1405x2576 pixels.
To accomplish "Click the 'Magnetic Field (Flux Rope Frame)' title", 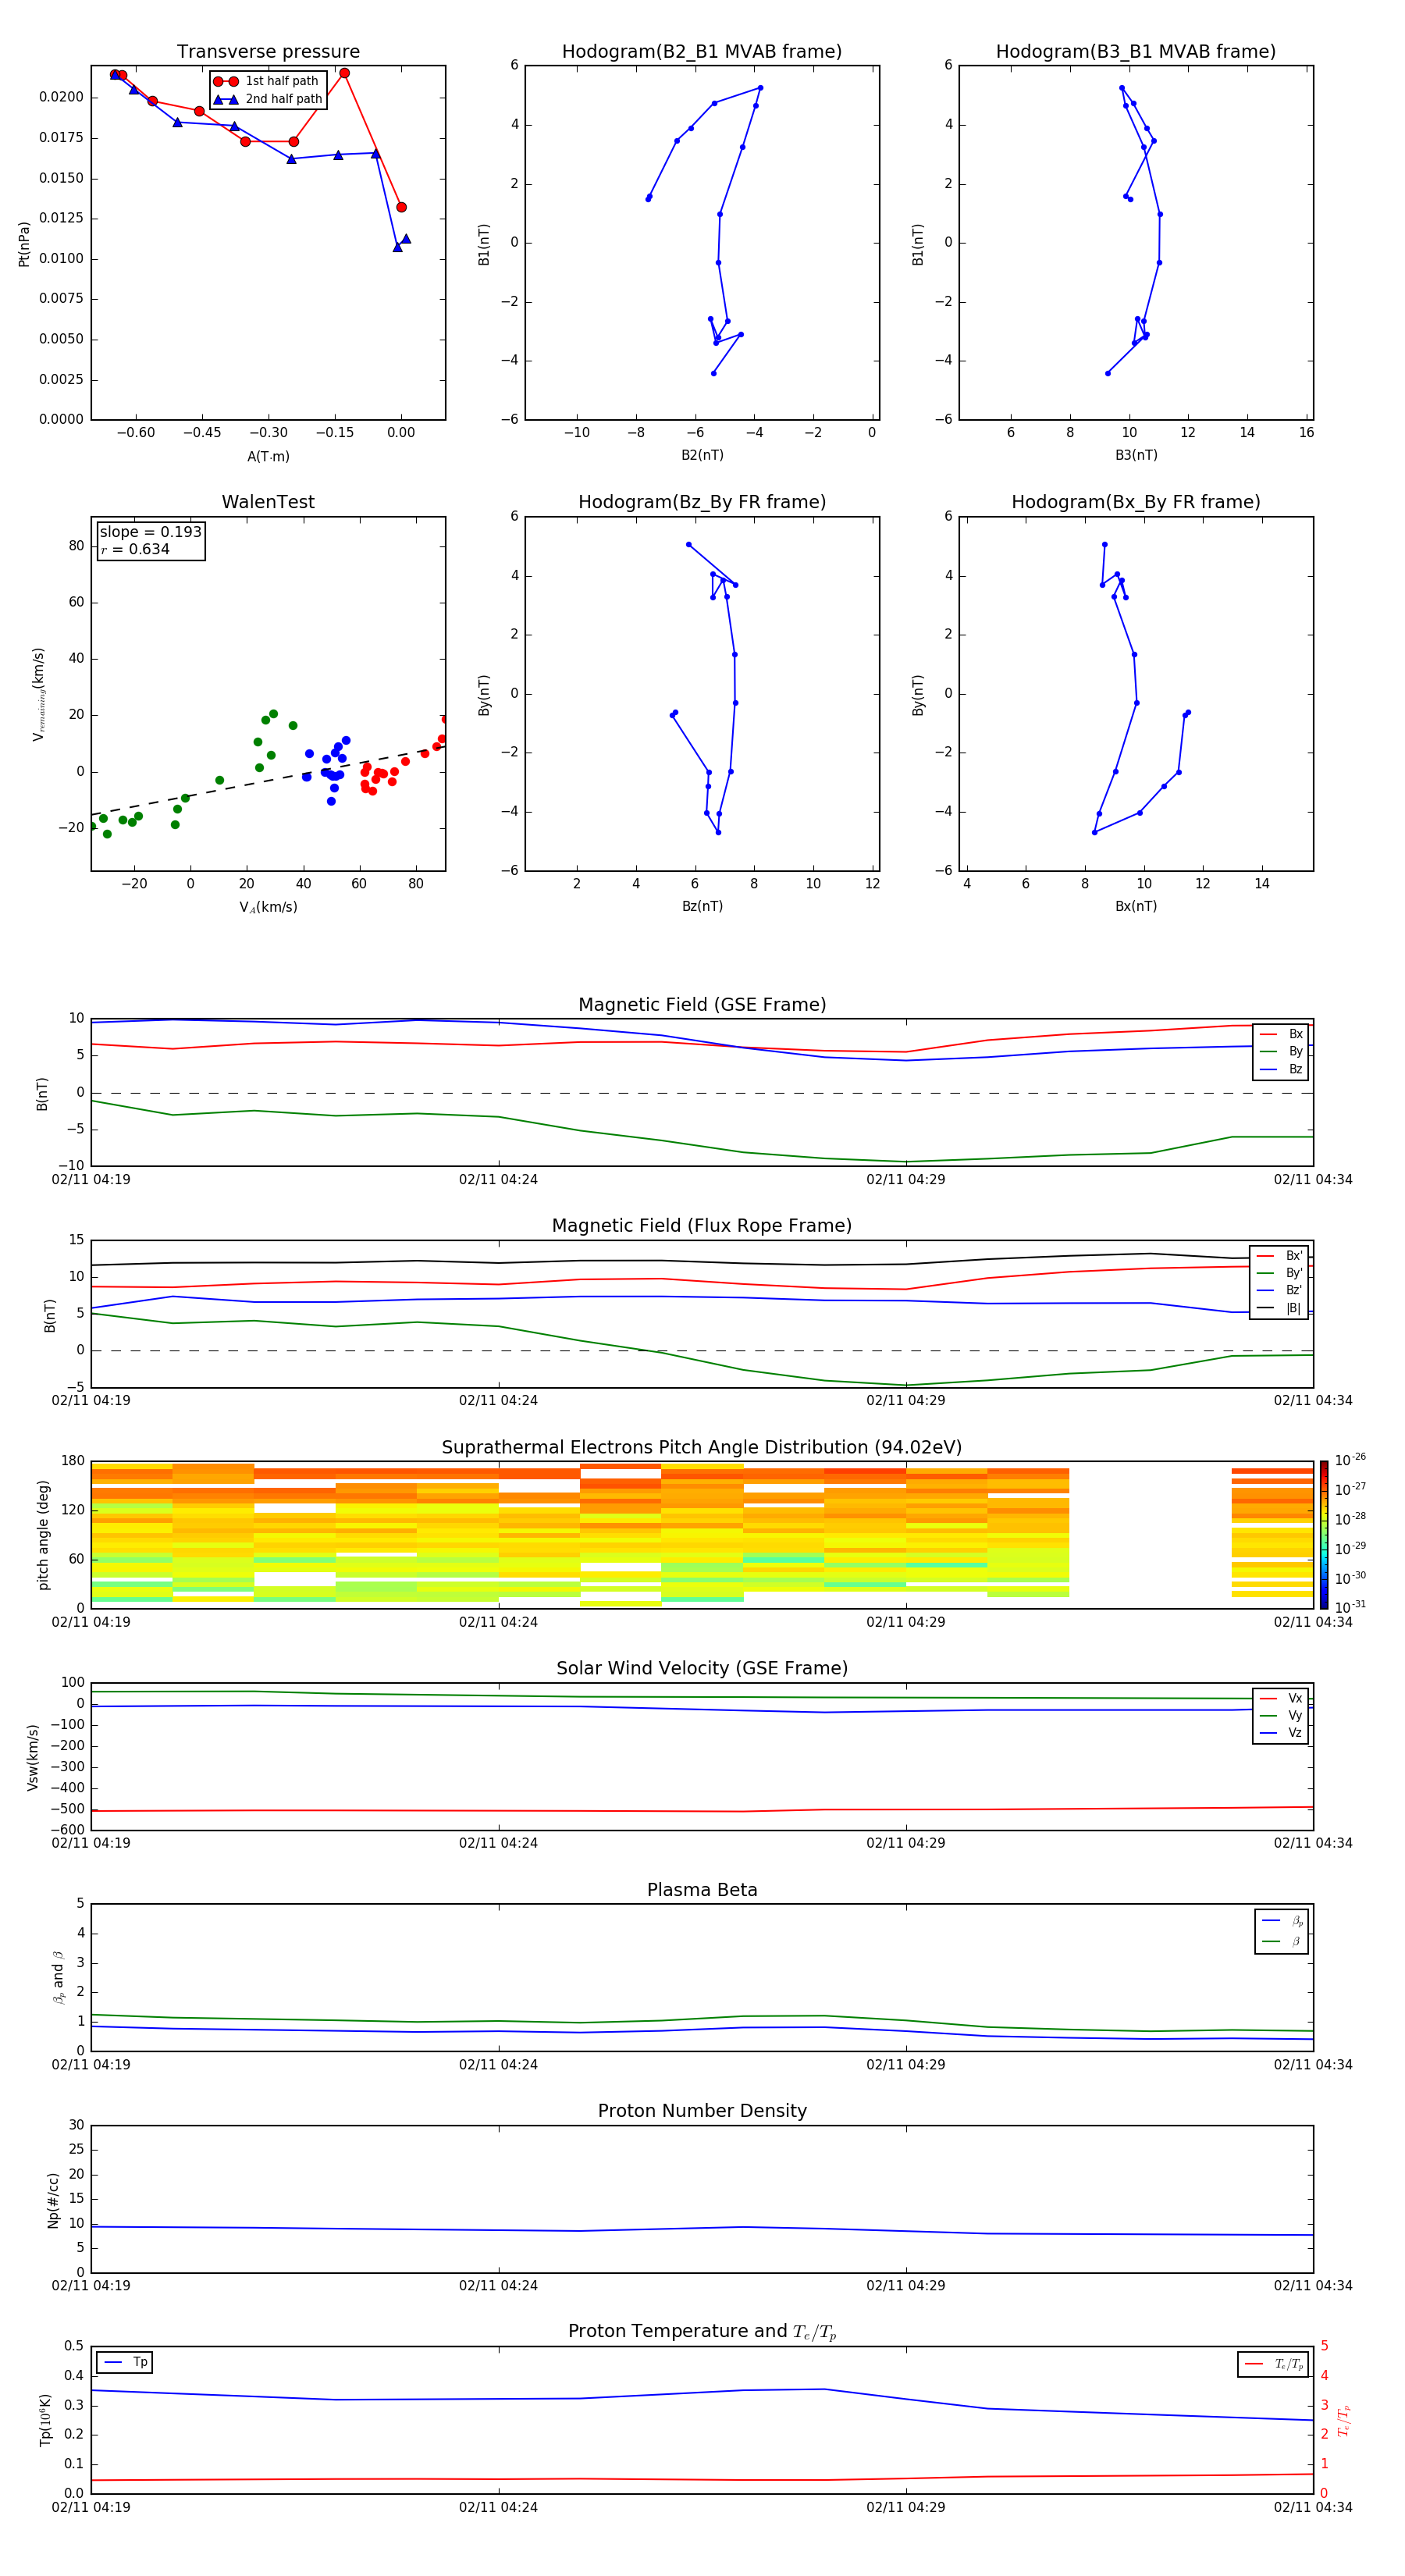I will 702,1226.
